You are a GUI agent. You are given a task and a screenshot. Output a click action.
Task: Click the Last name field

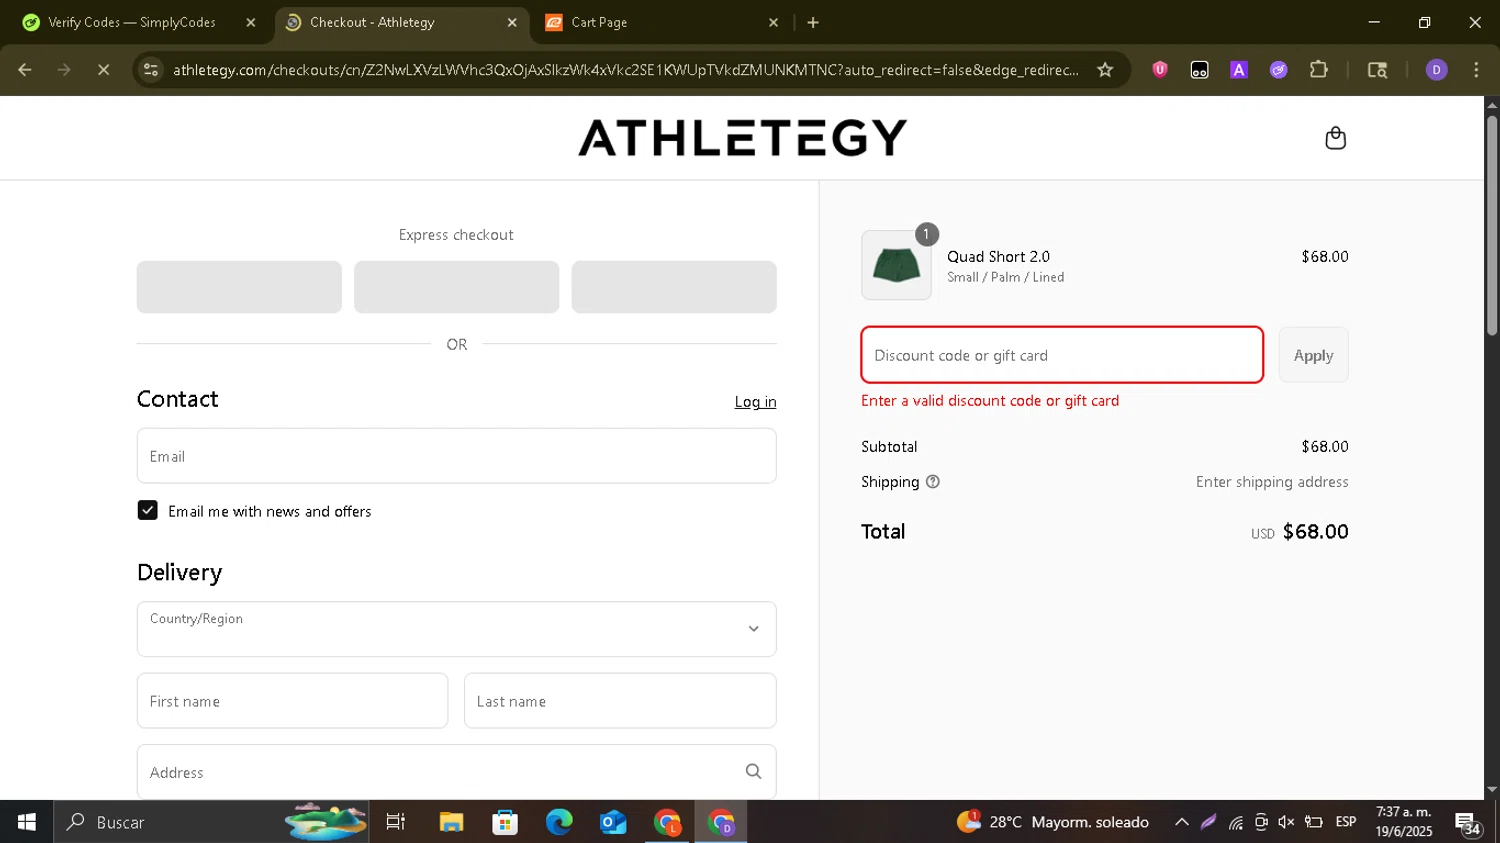[620, 701]
